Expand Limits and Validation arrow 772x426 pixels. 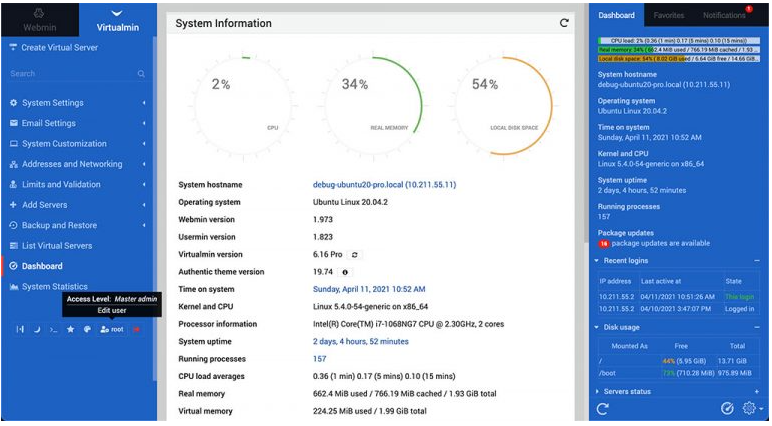(x=144, y=185)
